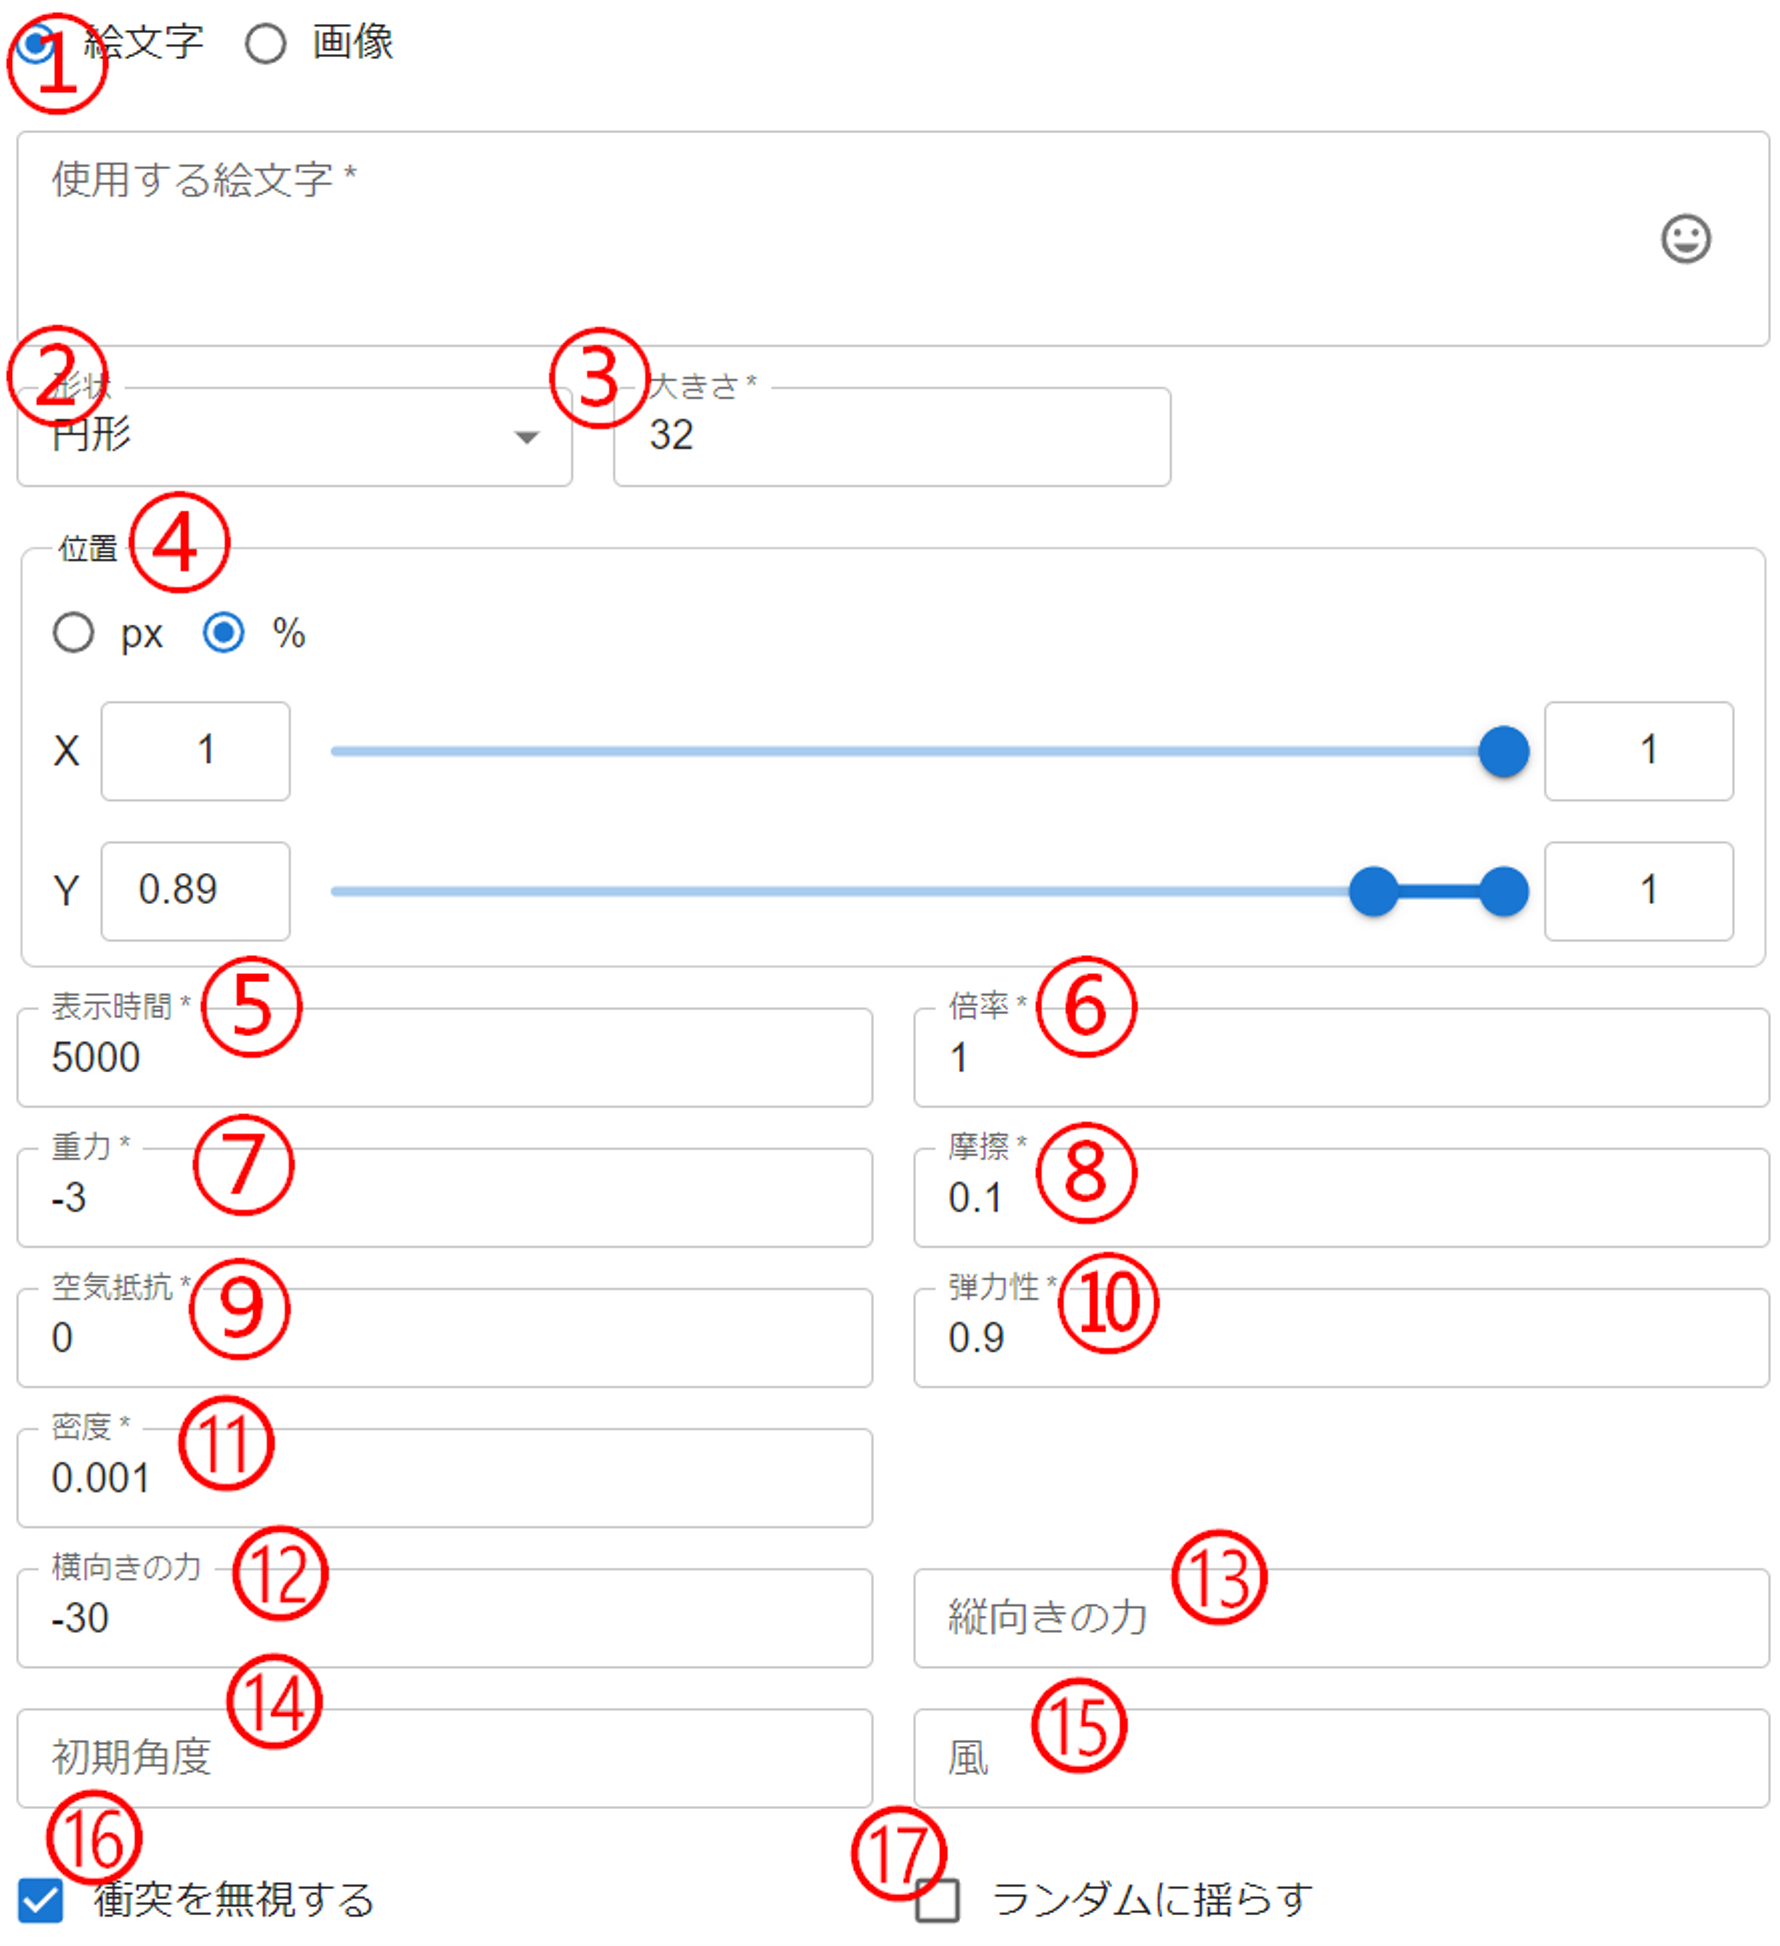Click the 風 wind input field
1780x1946 pixels.
point(1340,1758)
